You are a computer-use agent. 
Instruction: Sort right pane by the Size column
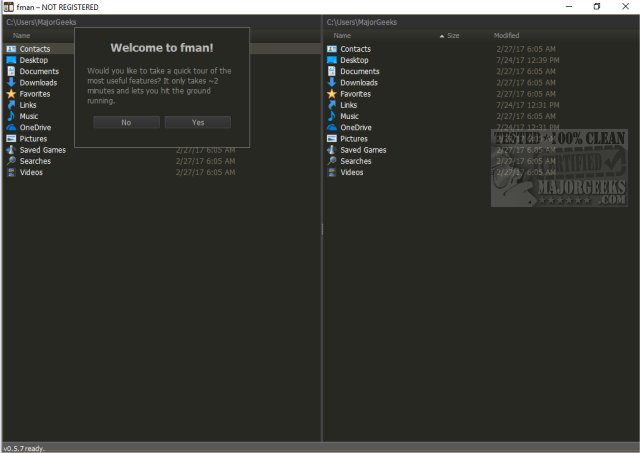click(452, 36)
